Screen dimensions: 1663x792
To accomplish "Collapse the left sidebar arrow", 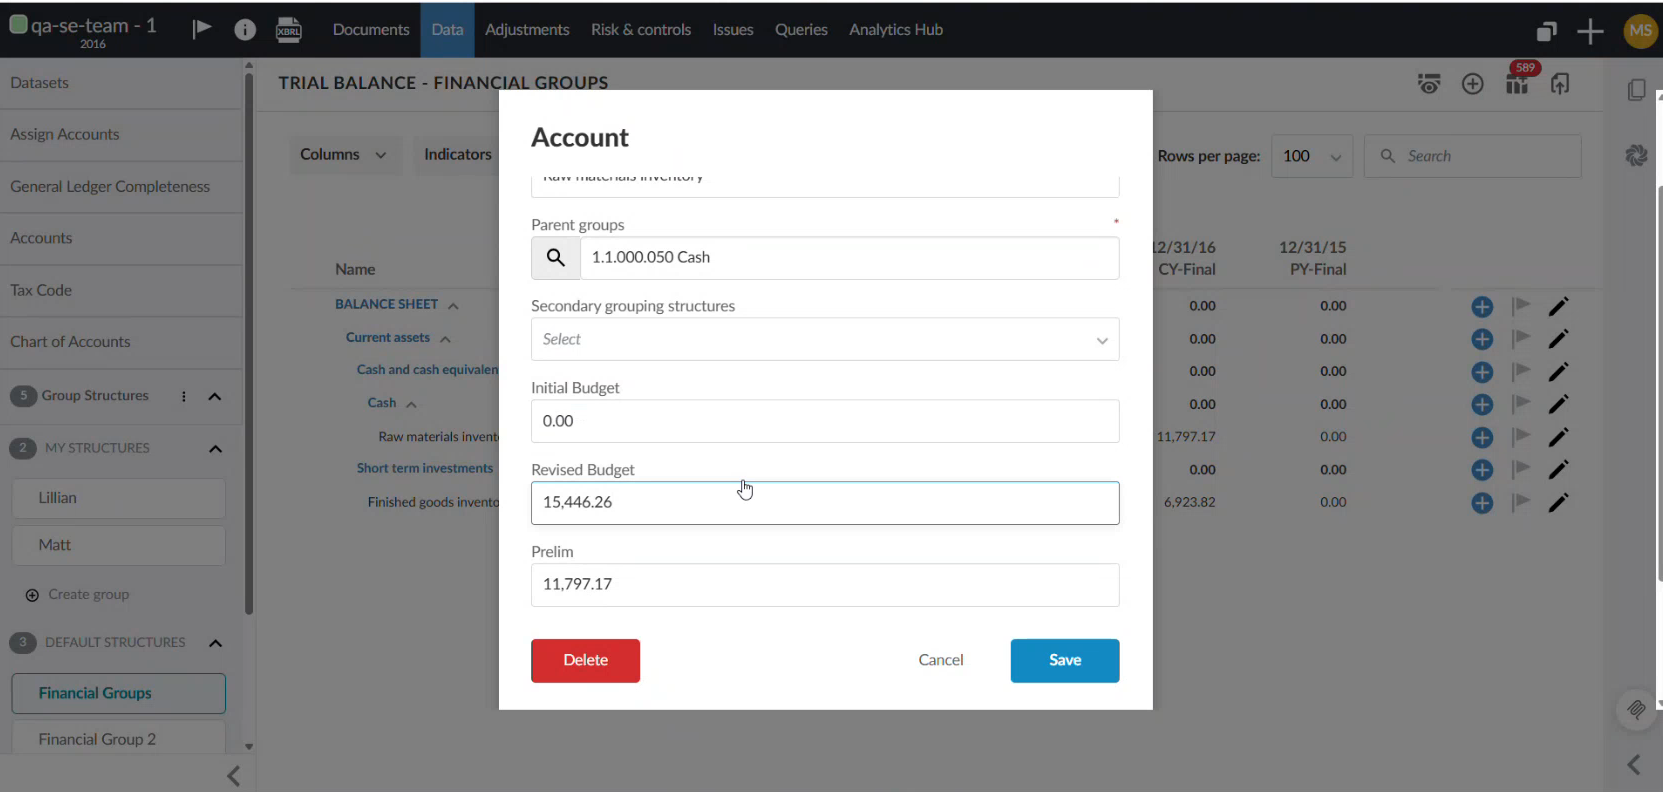I will point(233,775).
